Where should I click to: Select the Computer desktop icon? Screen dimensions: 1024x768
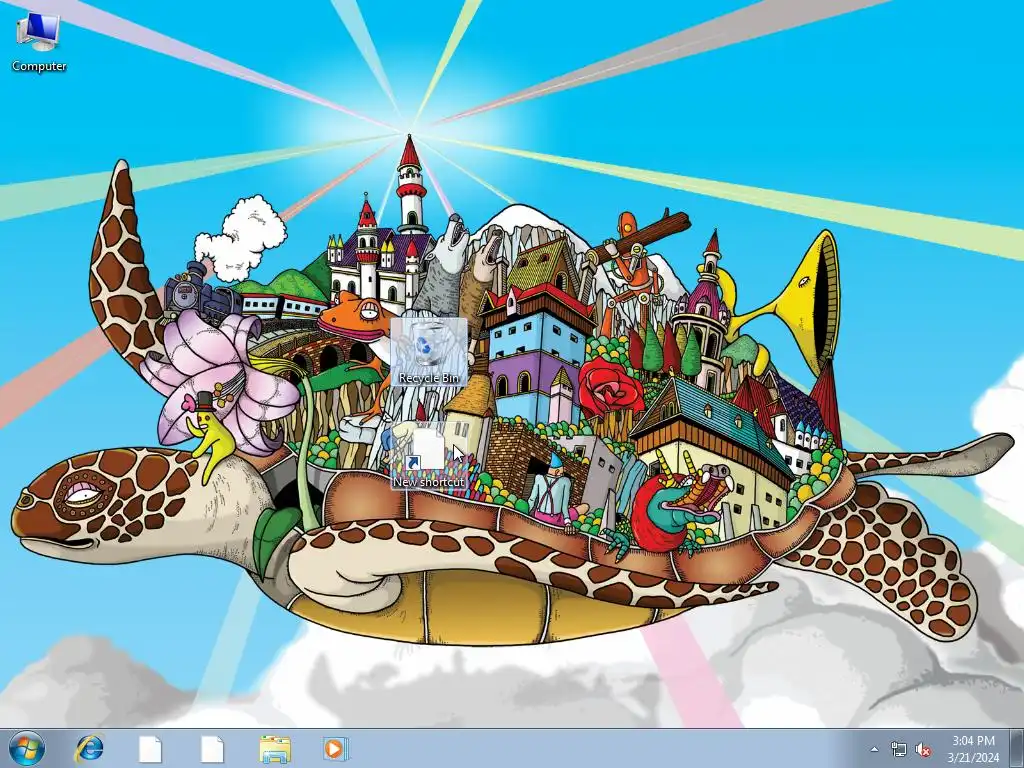[38, 42]
